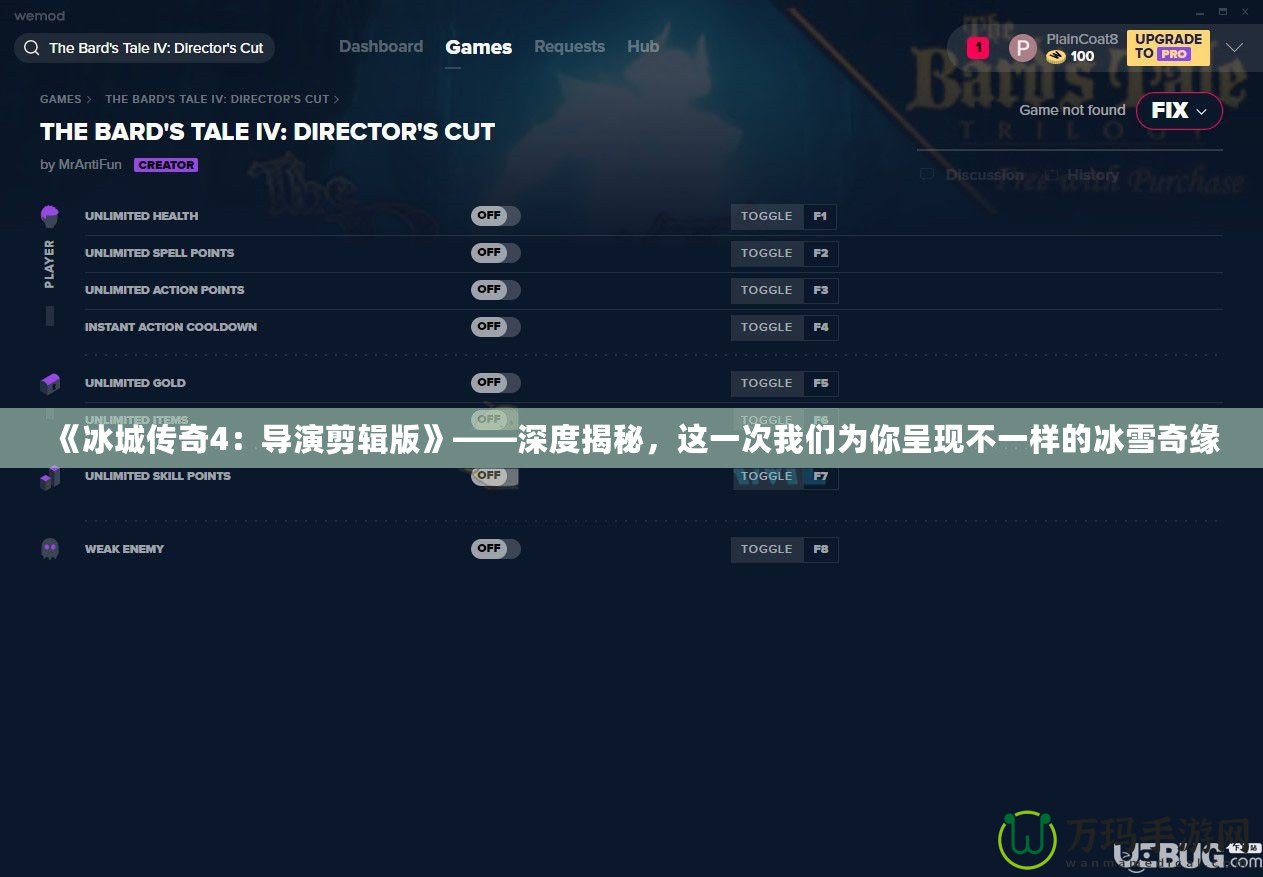The height and width of the screenshot is (877, 1263).
Task: Click the F1 hotkey for Unlimited Health
Action: [x=820, y=216]
